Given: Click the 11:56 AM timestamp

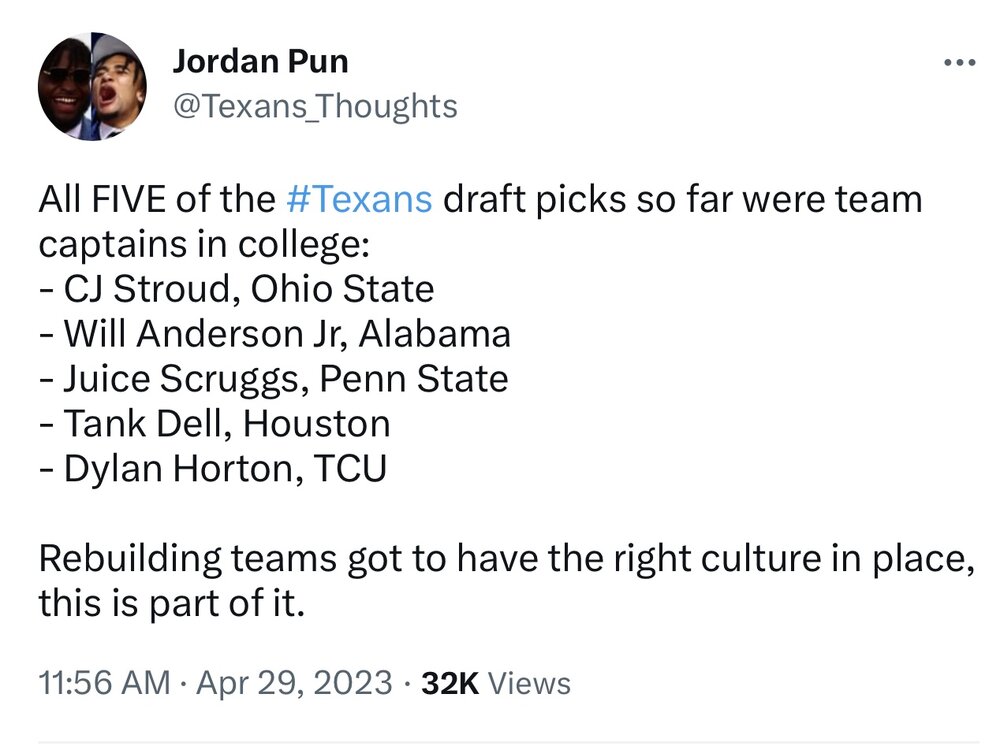Looking at the screenshot, I should [104, 683].
